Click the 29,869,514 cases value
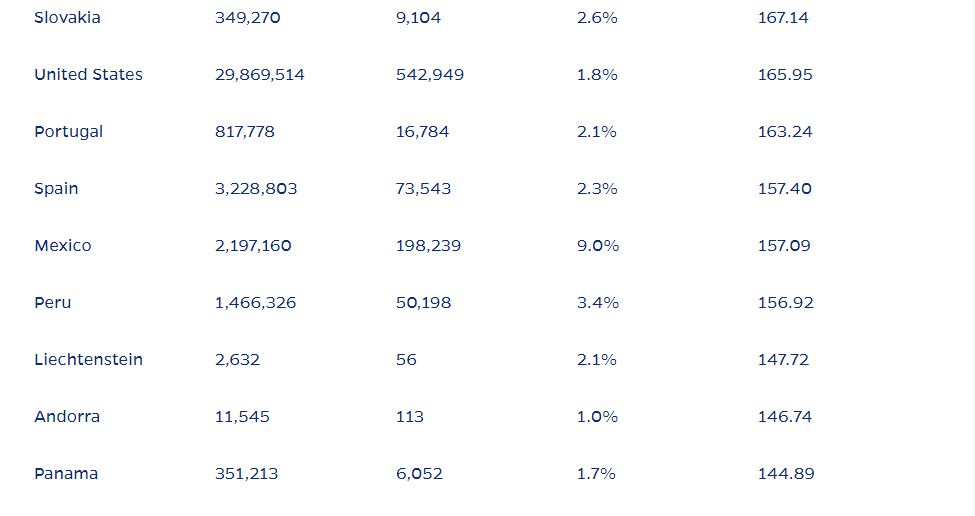Image resolution: width=975 pixels, height=516 pixels. tap(259, 75)
